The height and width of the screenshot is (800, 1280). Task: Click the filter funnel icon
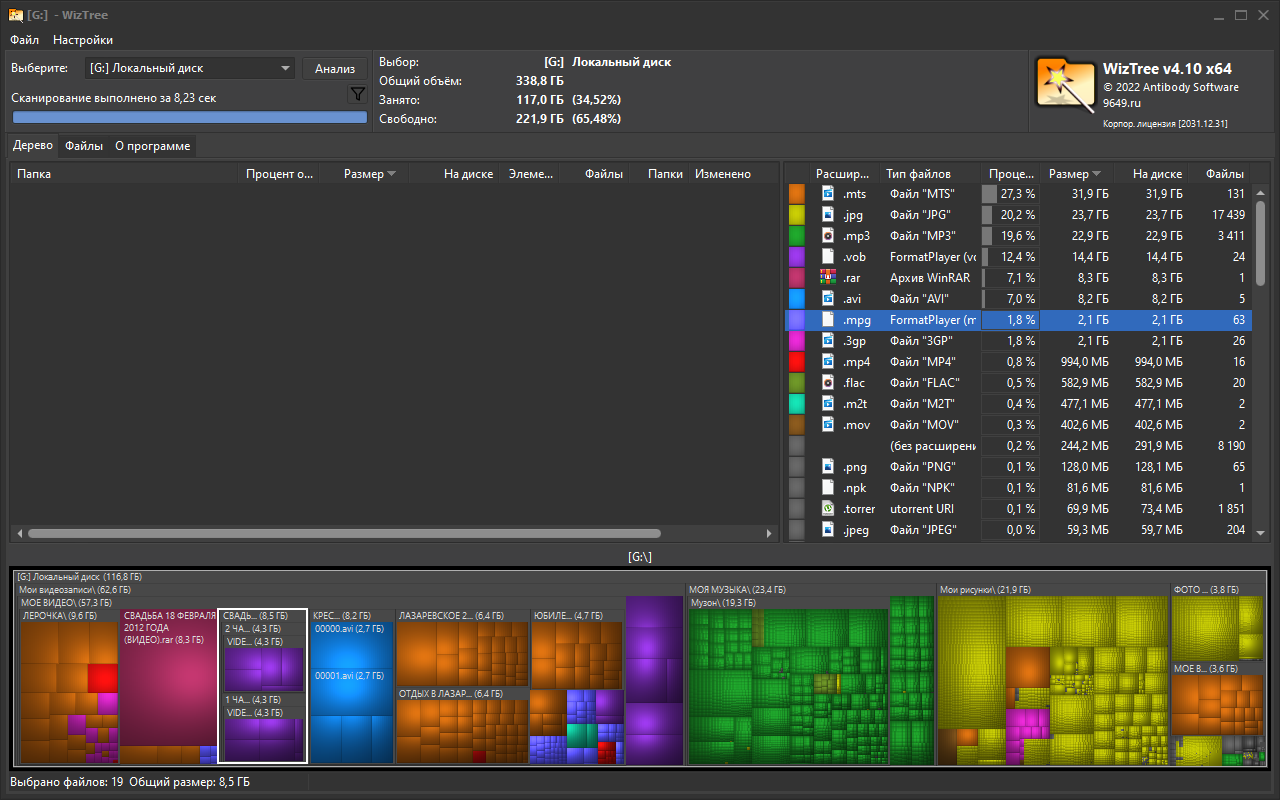pyautogui.click(x=358, y=94)
